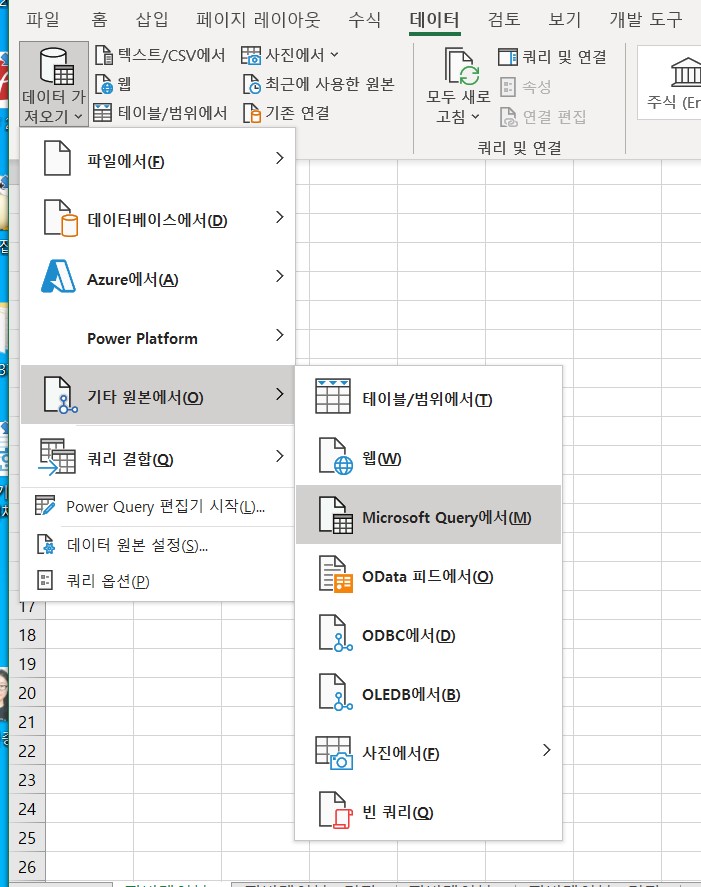Select row header 25

pos(27,838)
